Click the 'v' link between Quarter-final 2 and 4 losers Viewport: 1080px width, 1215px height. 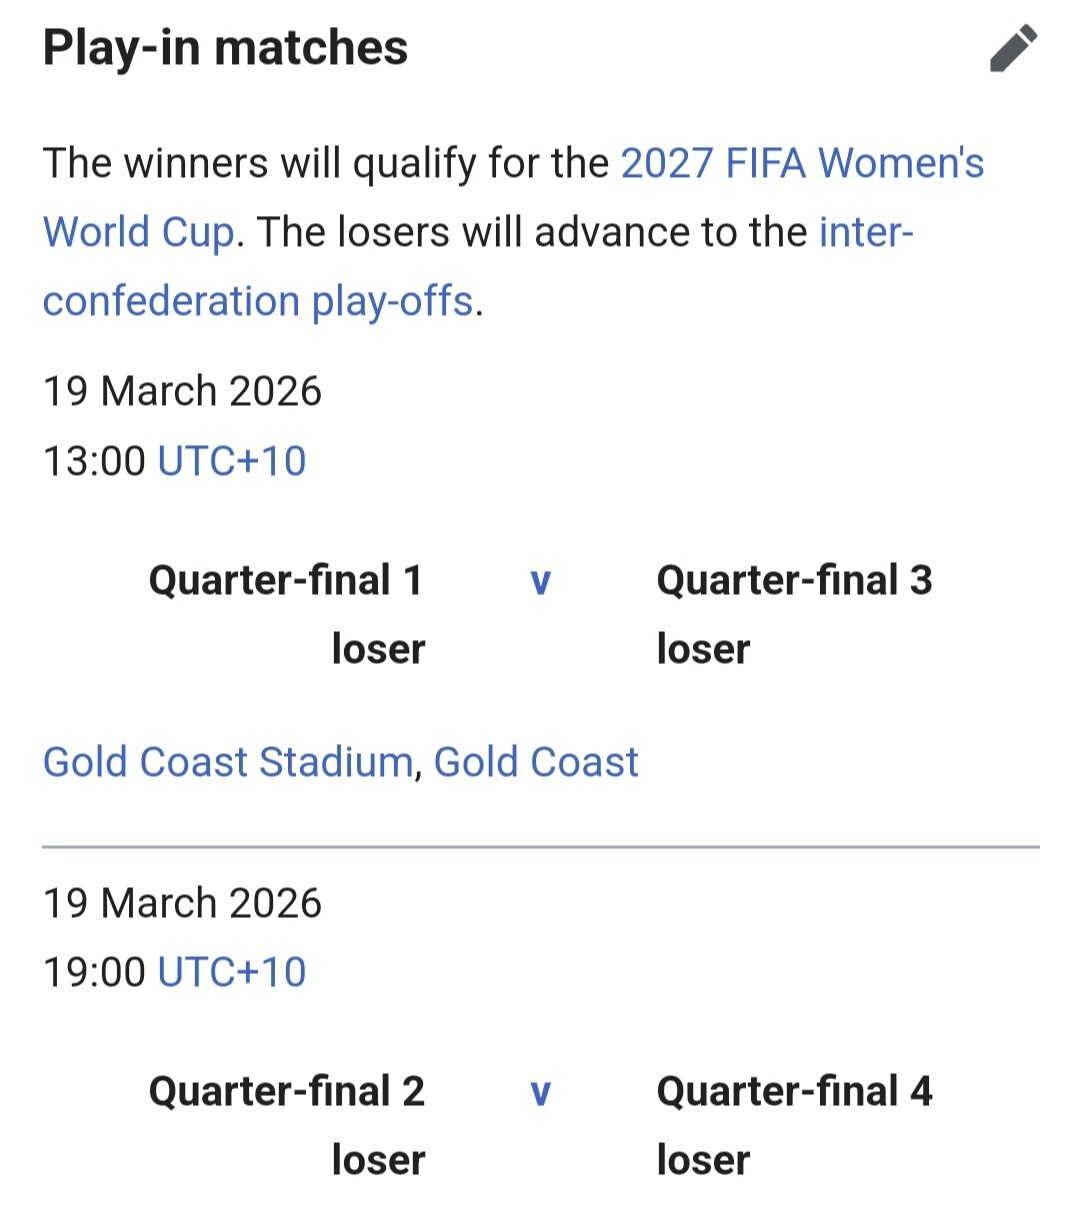(x=540, y=1092)
